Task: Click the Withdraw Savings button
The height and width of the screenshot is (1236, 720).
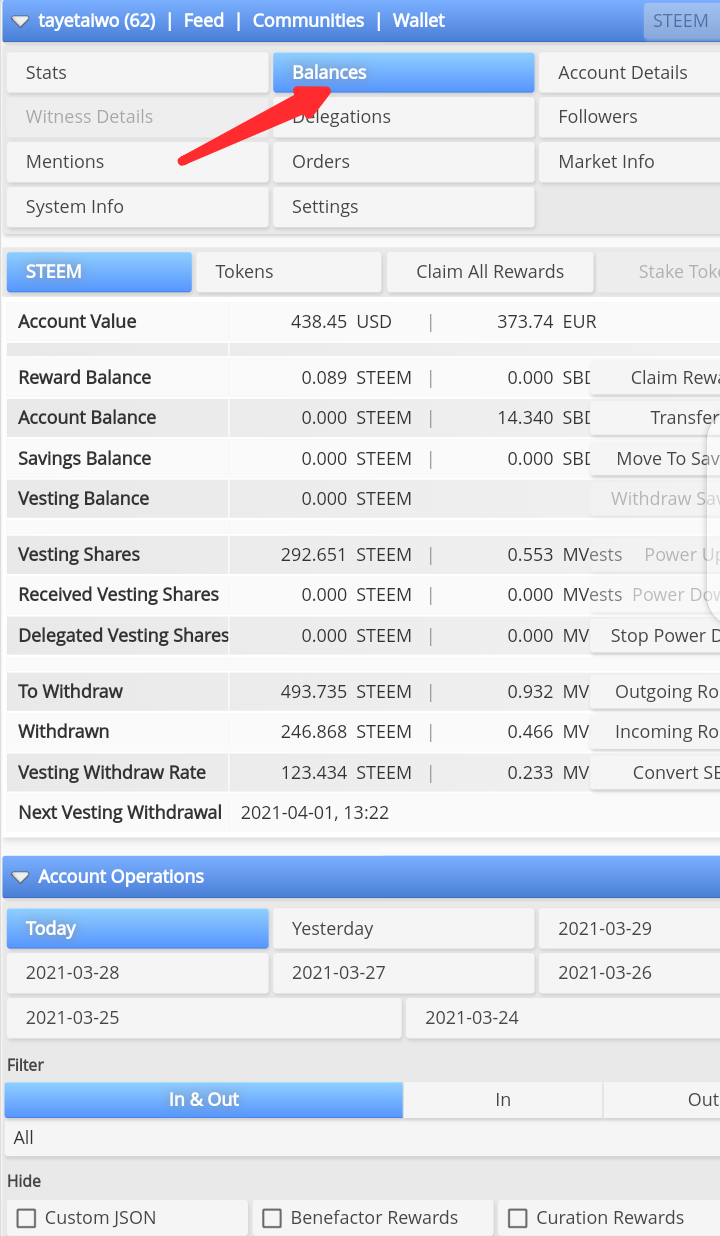Action: pos(655,499)
